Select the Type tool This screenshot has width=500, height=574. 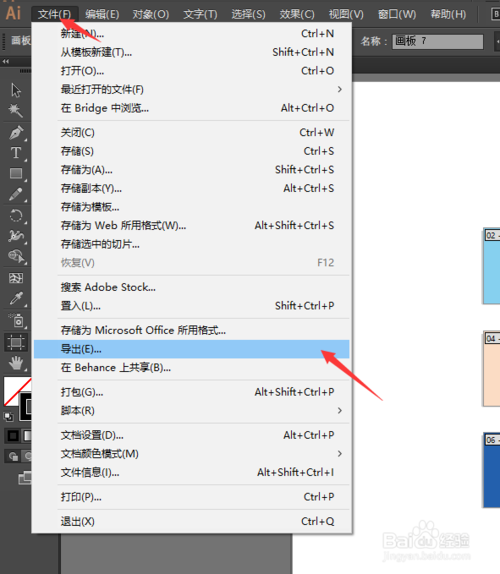16,153
